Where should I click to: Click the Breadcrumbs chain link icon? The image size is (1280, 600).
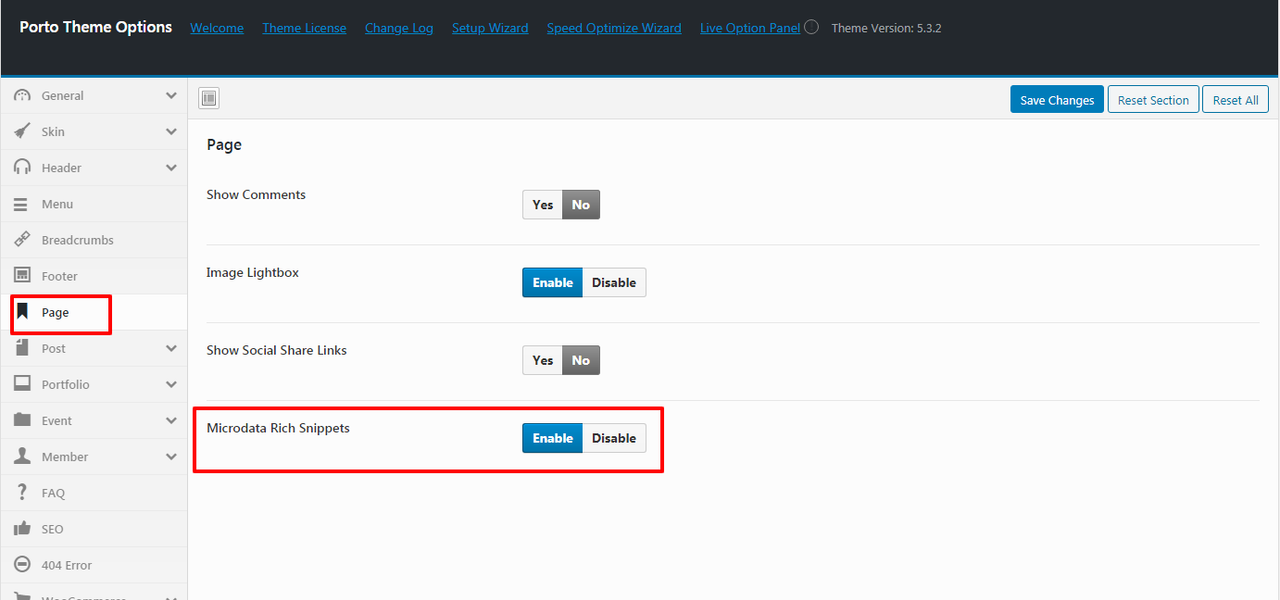[22, 240]
